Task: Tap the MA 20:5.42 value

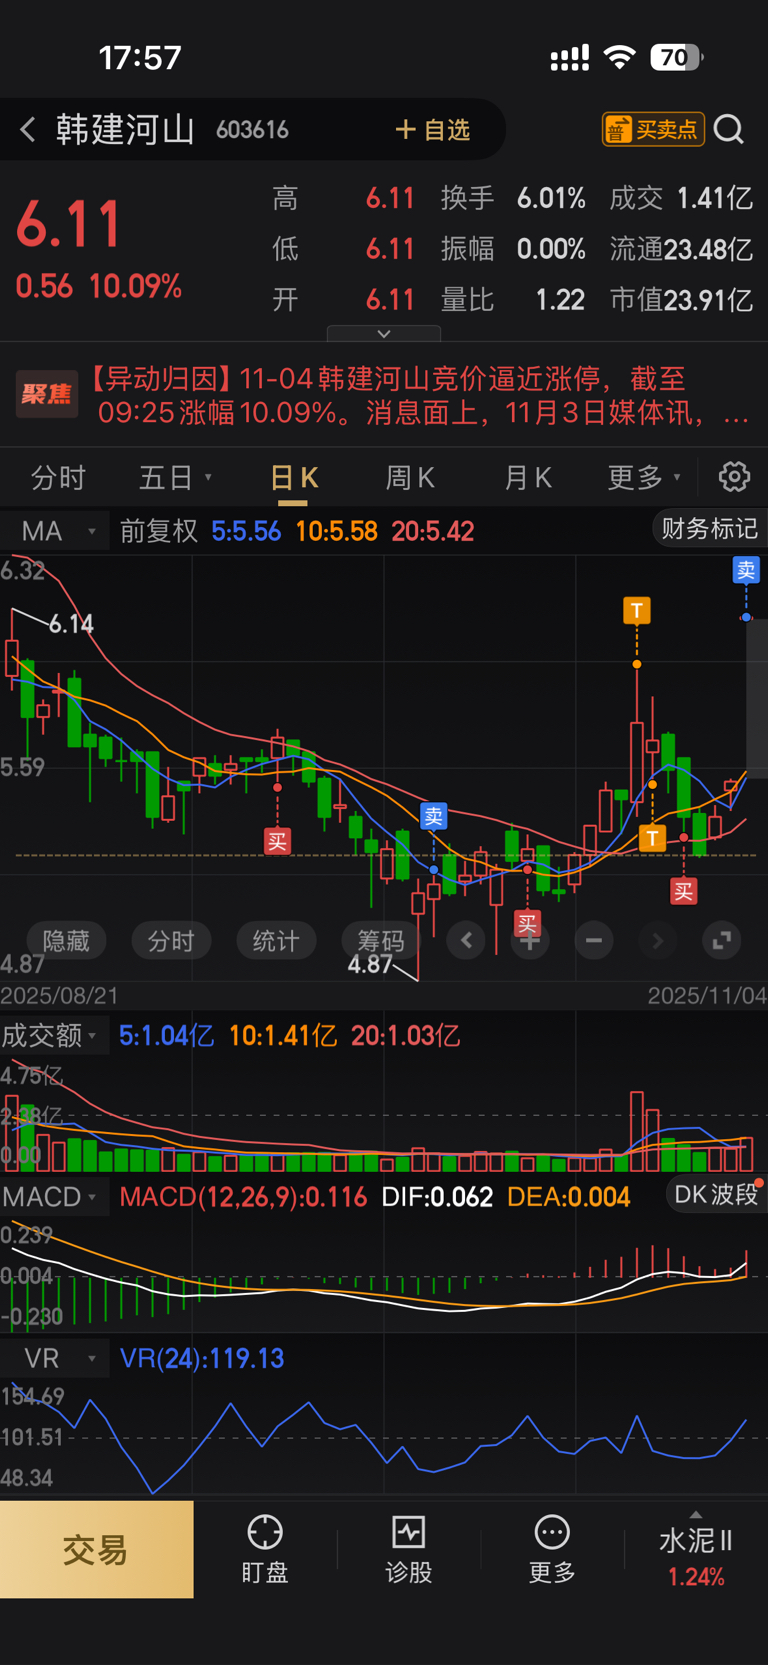Action: (433, 531)
